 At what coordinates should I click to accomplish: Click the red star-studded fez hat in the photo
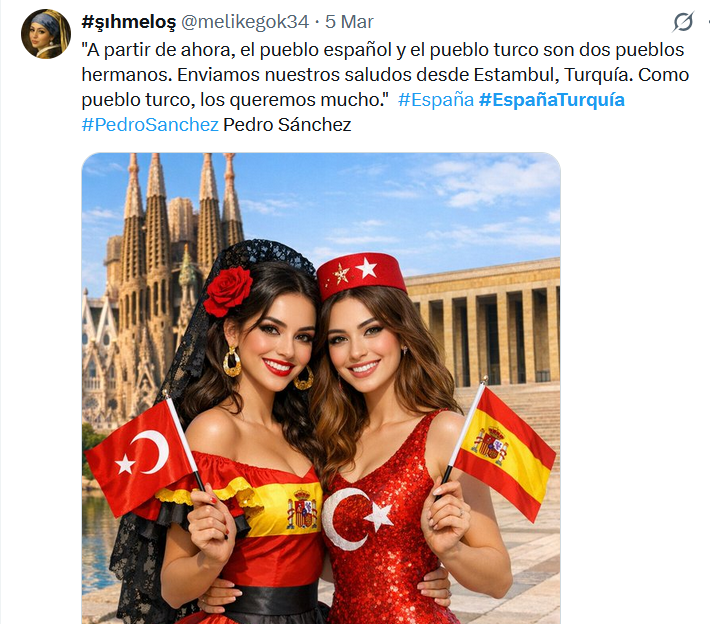pyautogui.click(x=361, y=275)
